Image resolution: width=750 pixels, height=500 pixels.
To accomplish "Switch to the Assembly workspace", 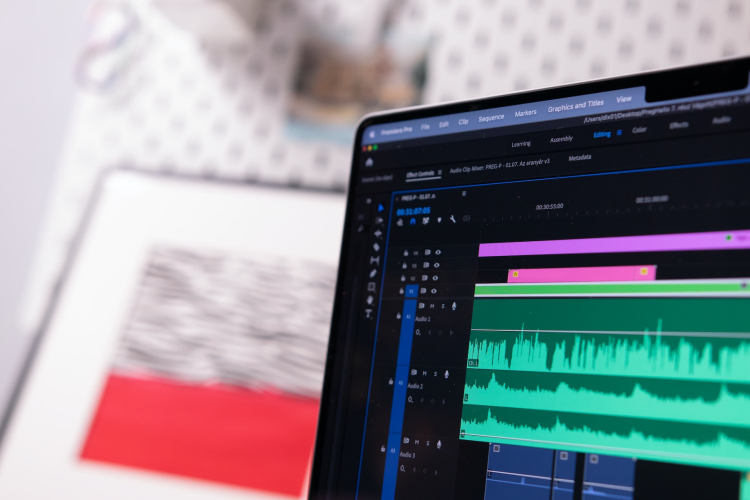I will click(561, 139).
